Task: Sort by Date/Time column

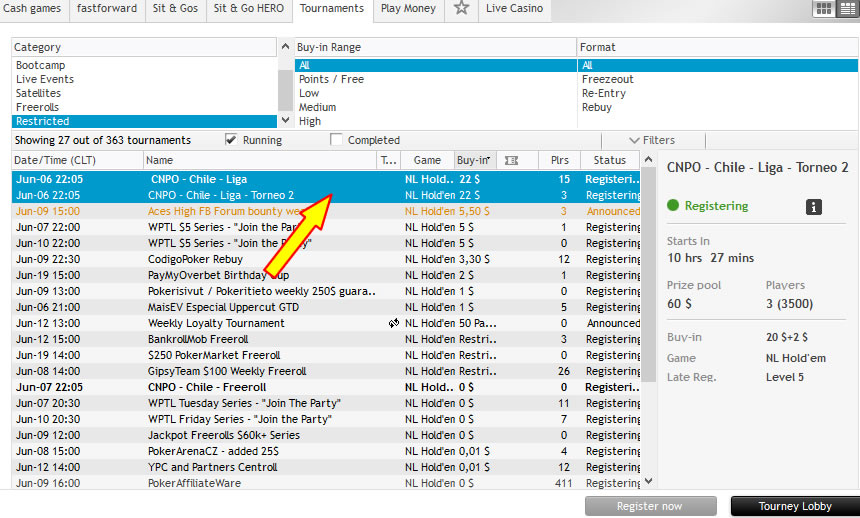Action: click(77, 160)
